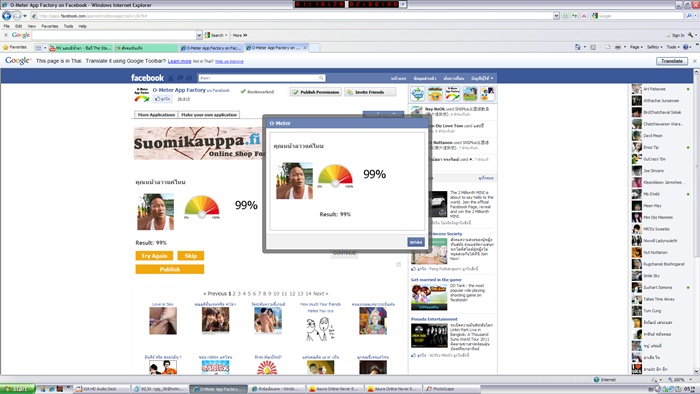Click the Love or Sex app thumbnail
Viewport: 700px width, 394px height.
tap(163, 321)
